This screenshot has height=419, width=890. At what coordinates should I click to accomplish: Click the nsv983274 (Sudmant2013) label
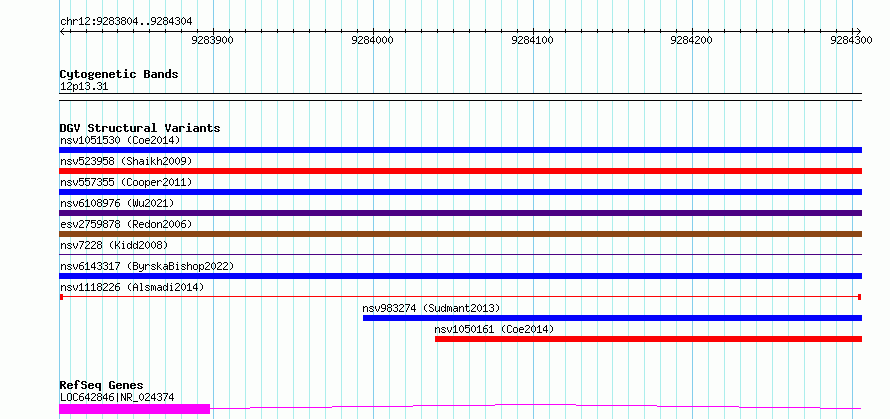tap(431, 308)
